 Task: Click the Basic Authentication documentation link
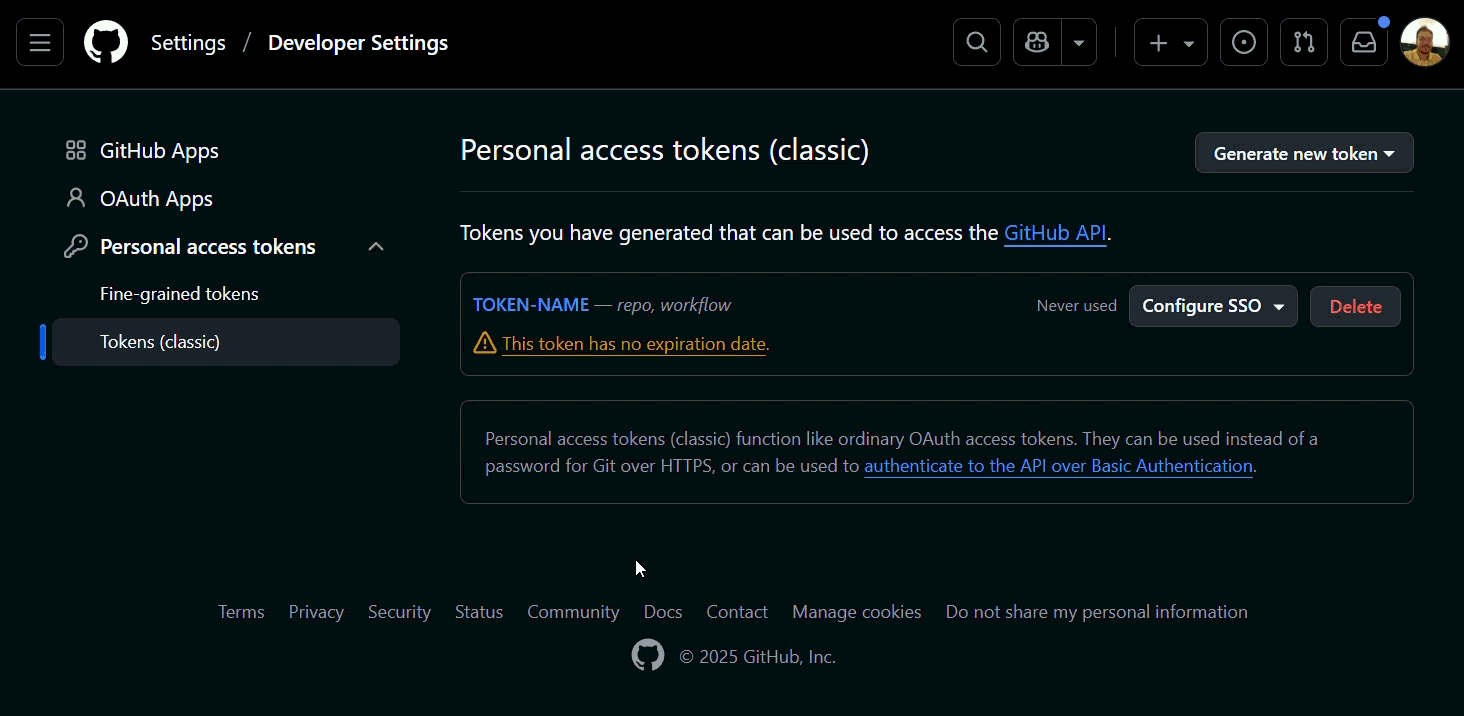coord(1058,465)
